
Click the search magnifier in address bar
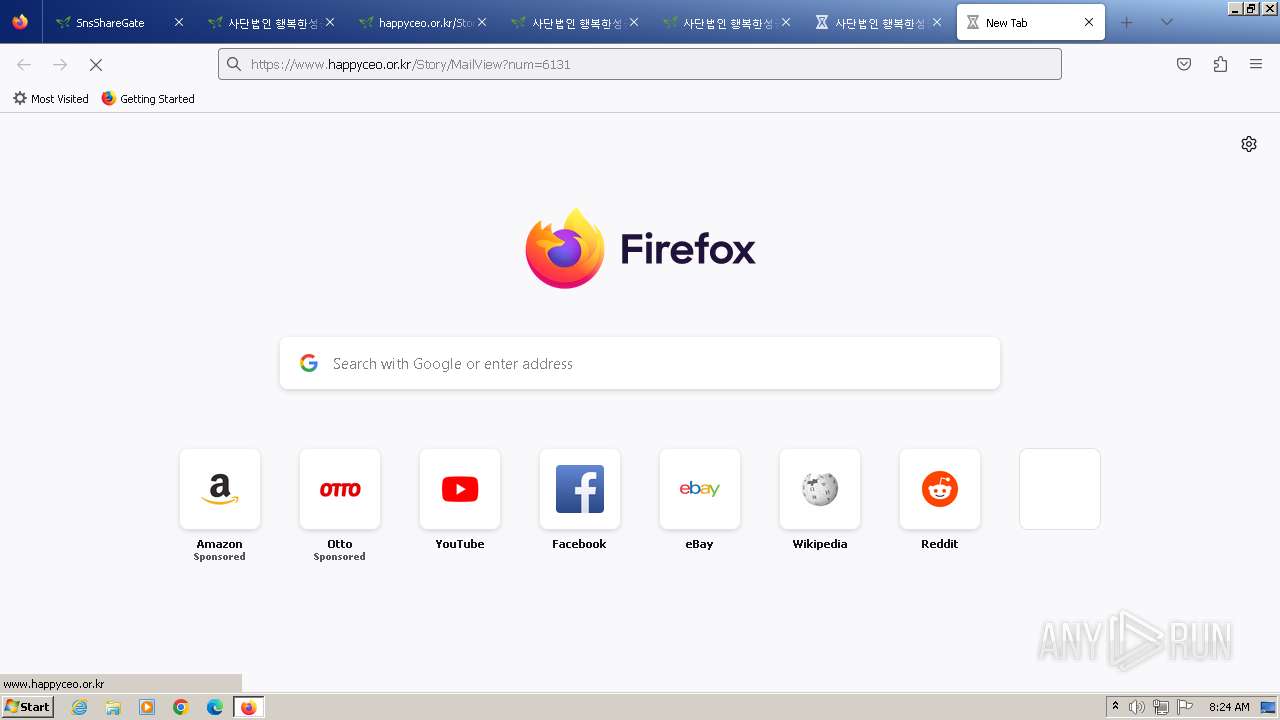point(234,64)
